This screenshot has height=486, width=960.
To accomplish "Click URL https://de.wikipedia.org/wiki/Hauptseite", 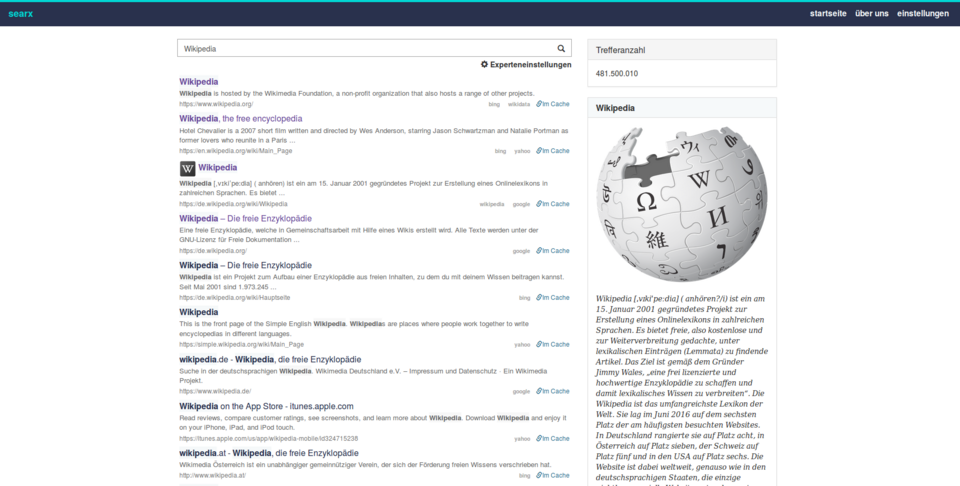I will pos(234,297).
